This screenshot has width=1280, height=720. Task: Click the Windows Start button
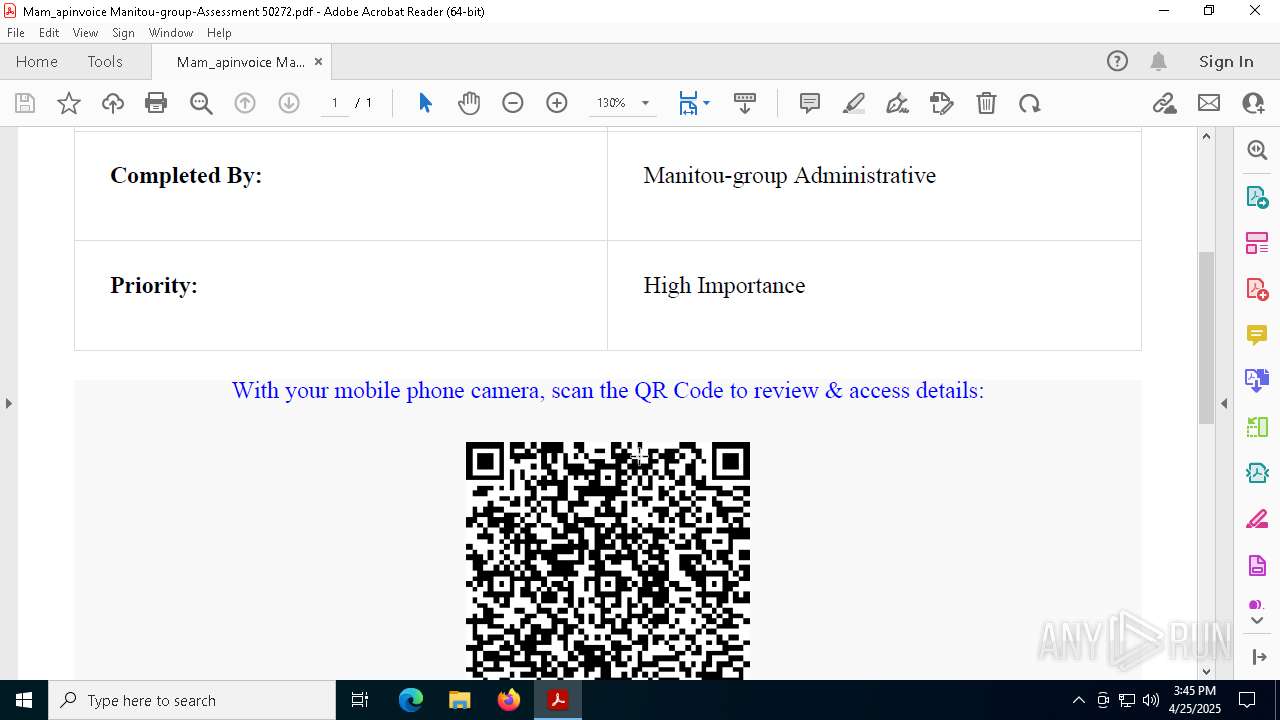(24, 700)
